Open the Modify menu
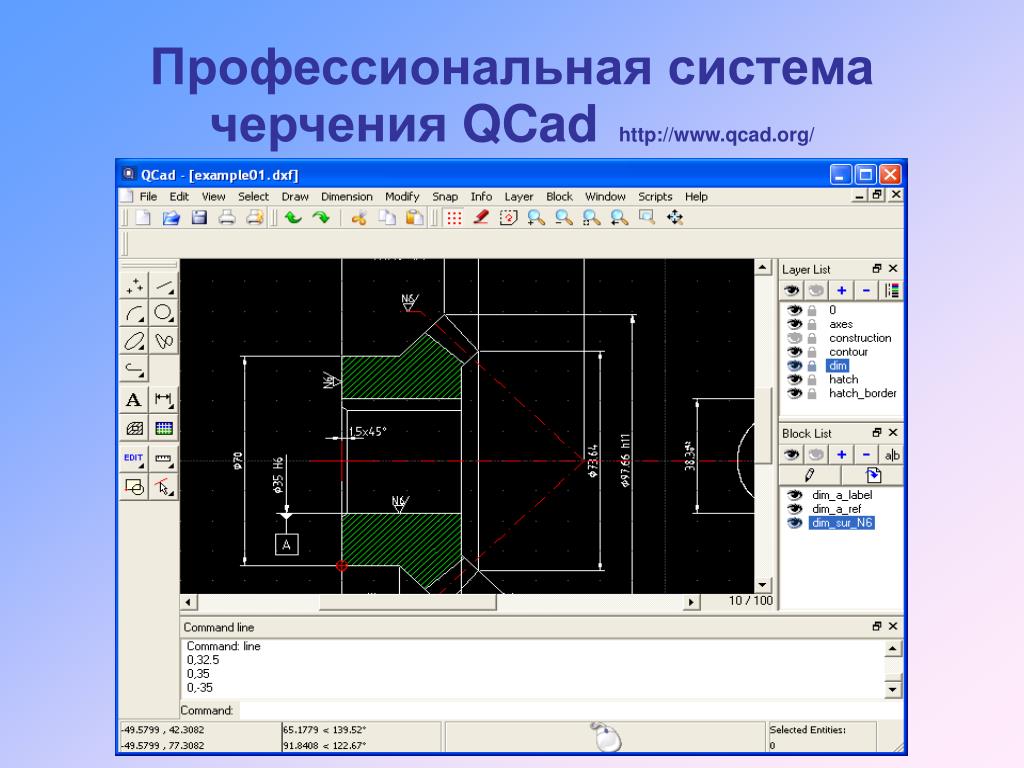 (x=402, y=197)
